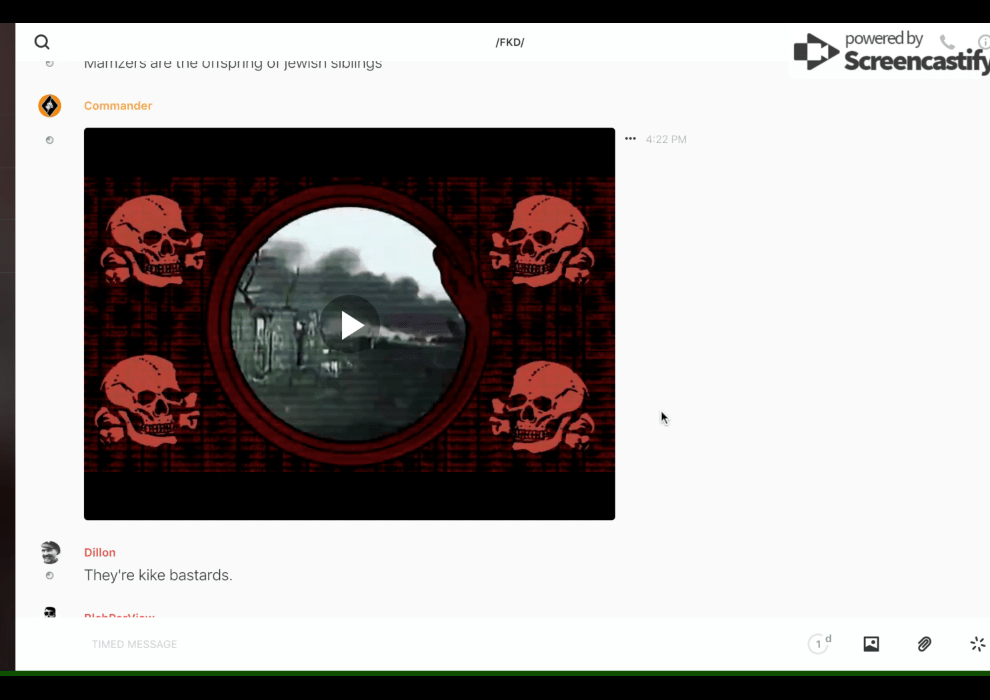This screenshot has width=990, height=700.
Task: Click Dillon's profile avatar
Action: click(x=50, y=552)
